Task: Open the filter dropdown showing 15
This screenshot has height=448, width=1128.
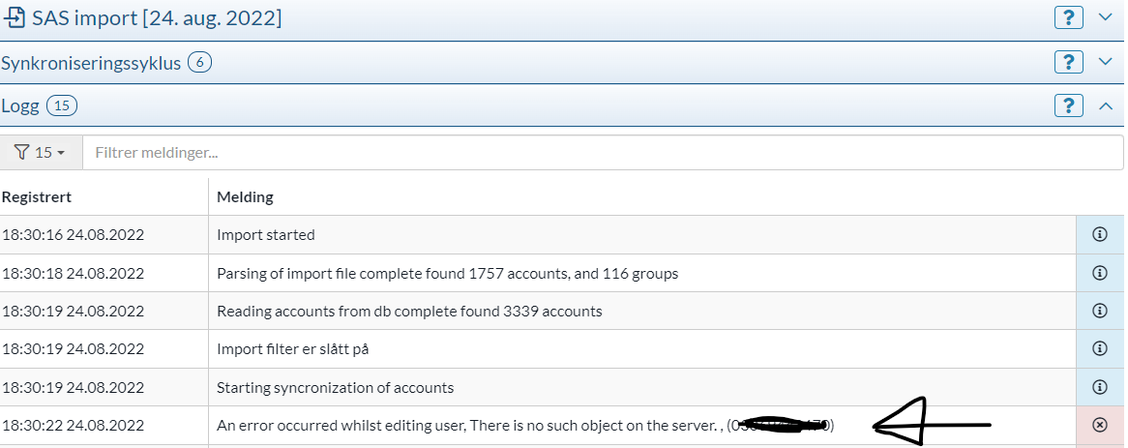Action: click(x=41, y=153)
